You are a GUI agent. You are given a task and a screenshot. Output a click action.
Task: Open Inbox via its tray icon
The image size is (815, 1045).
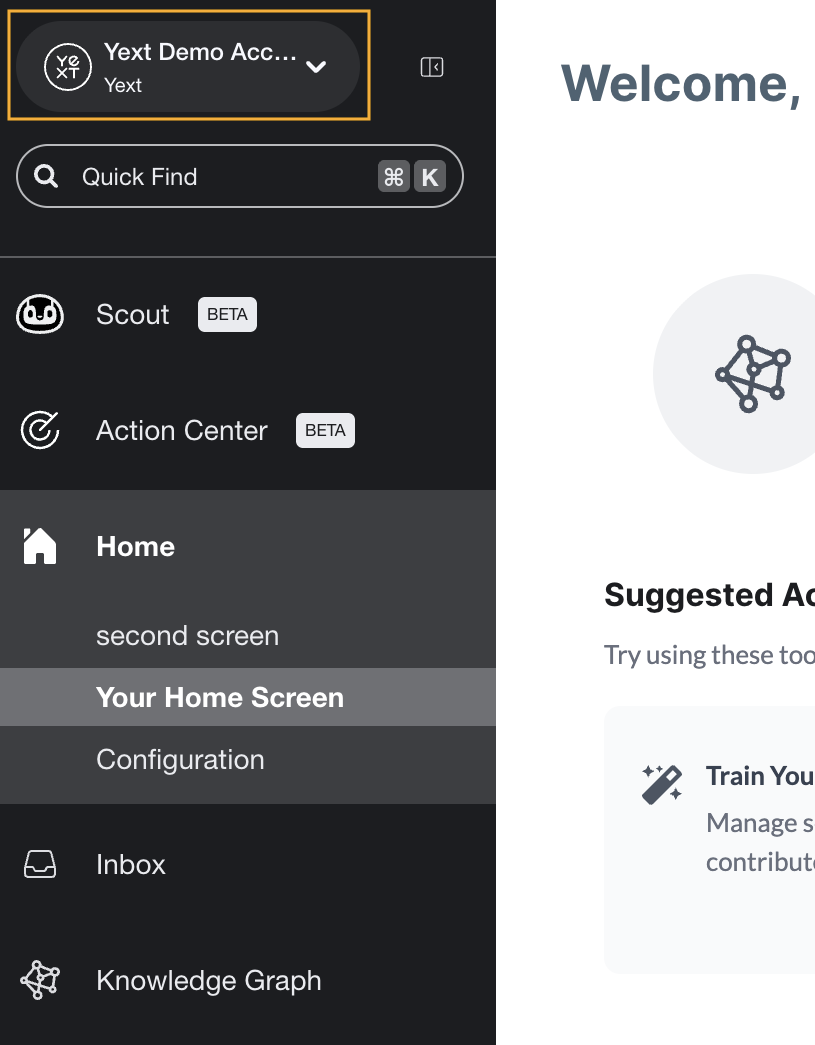40,864
